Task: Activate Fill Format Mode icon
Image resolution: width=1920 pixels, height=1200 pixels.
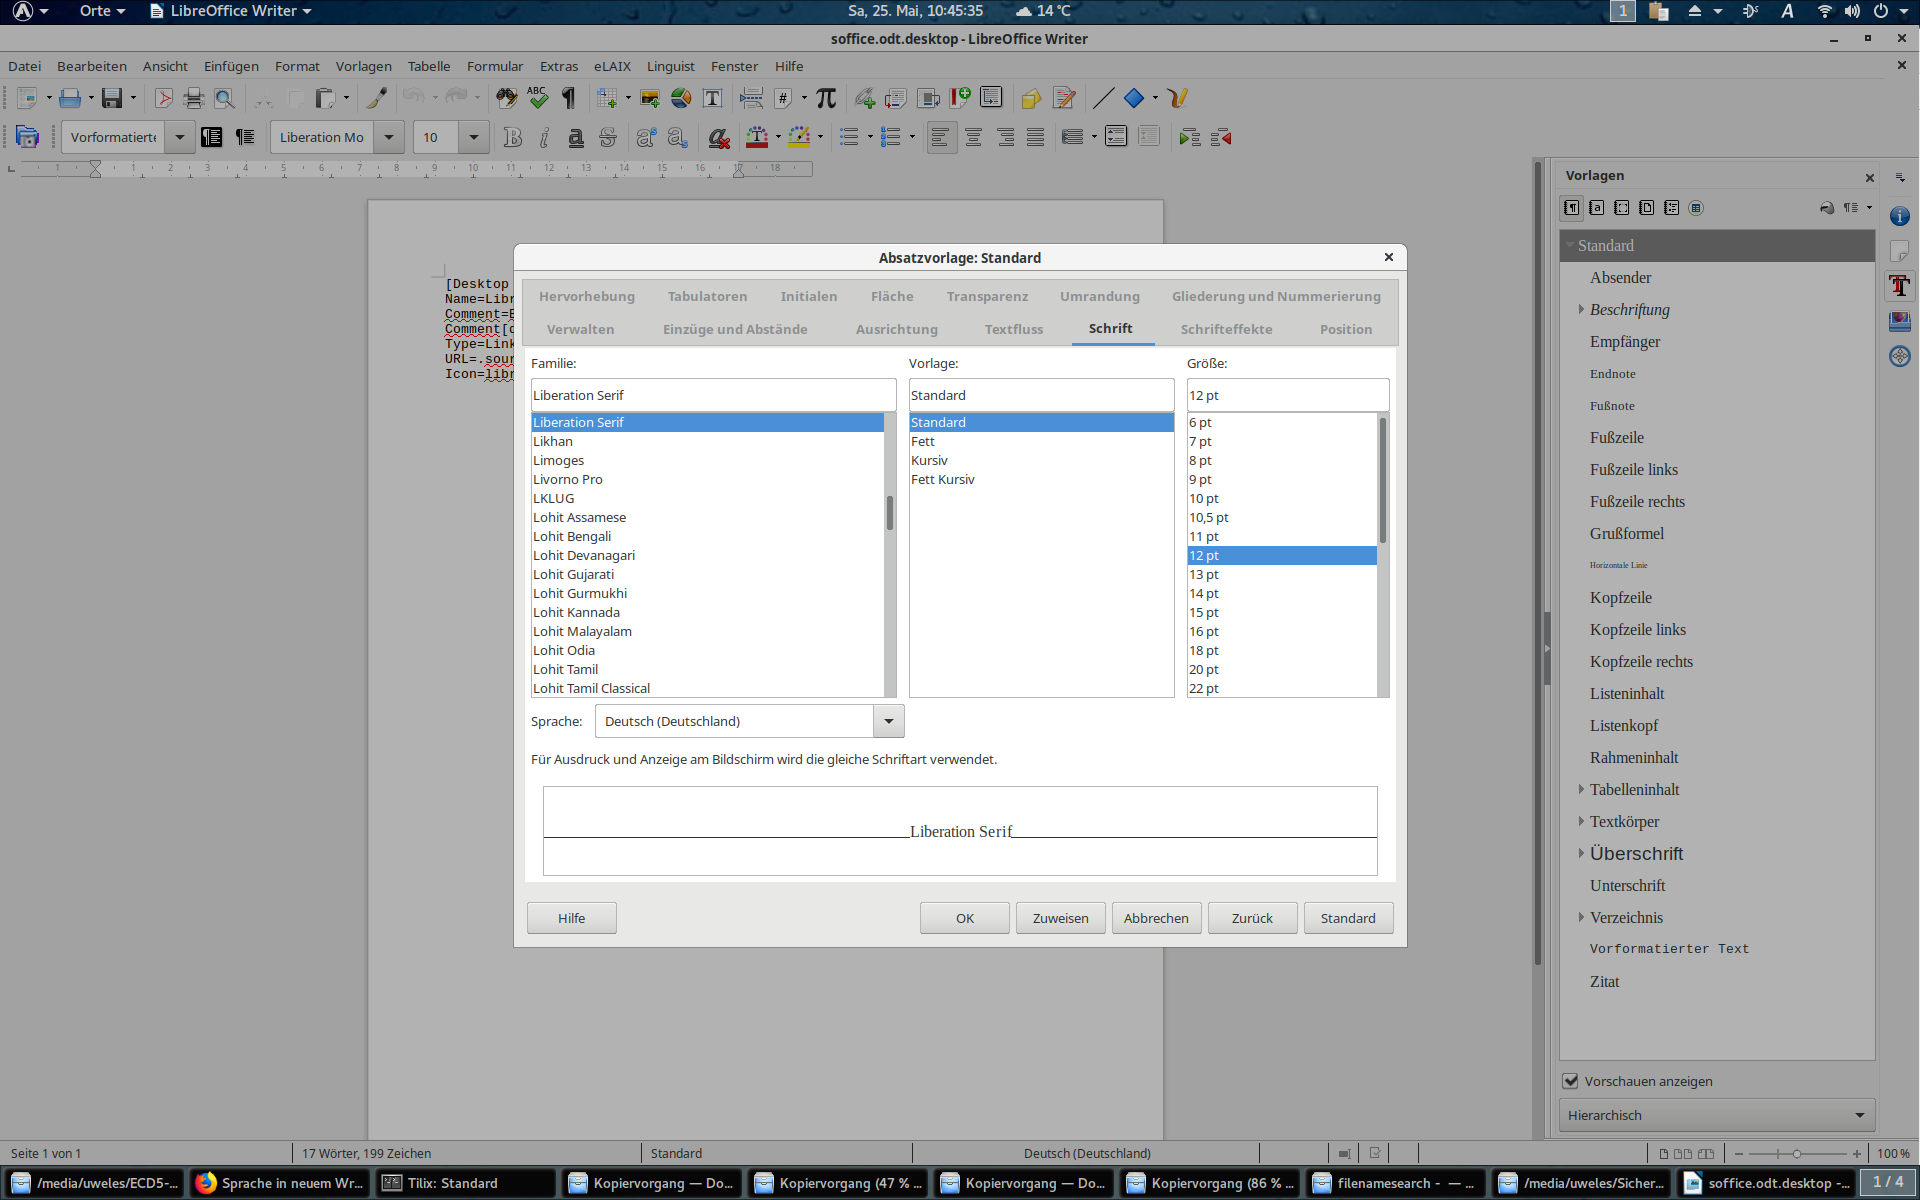Action: coord(1827,208)
